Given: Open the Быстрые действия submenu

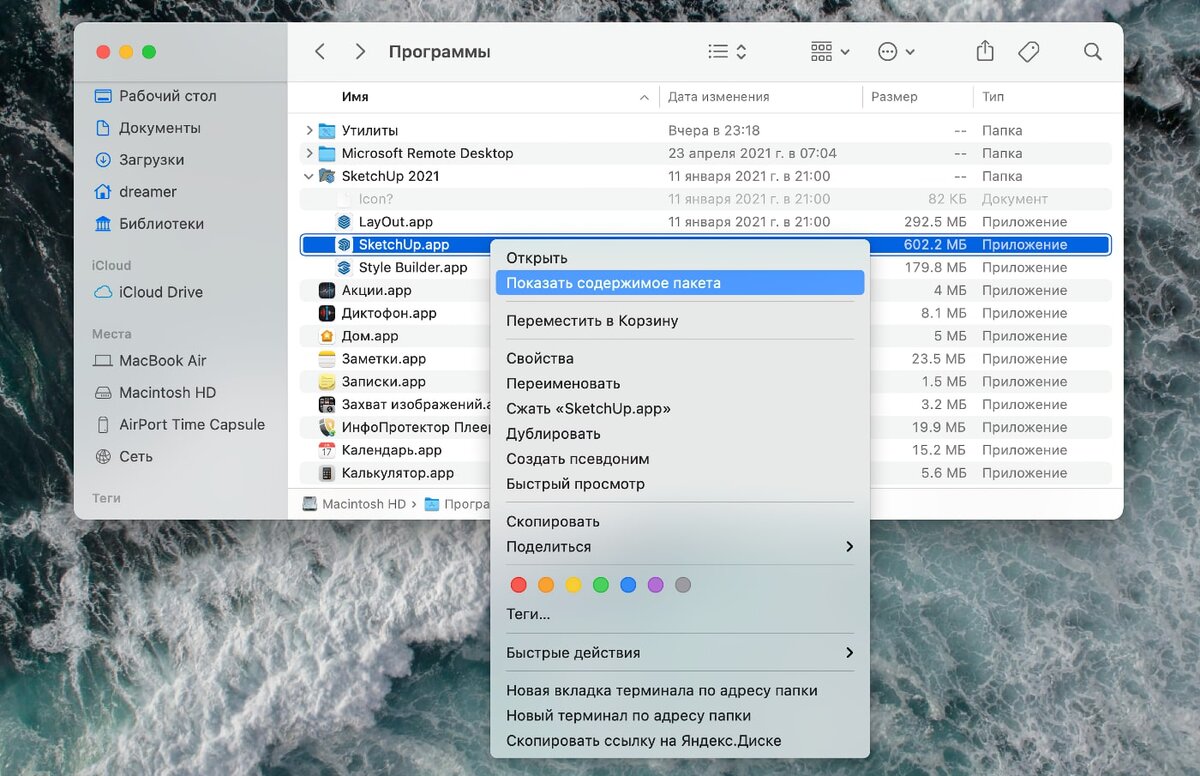Looking at the screenshot, I should [x=680, y=653].
